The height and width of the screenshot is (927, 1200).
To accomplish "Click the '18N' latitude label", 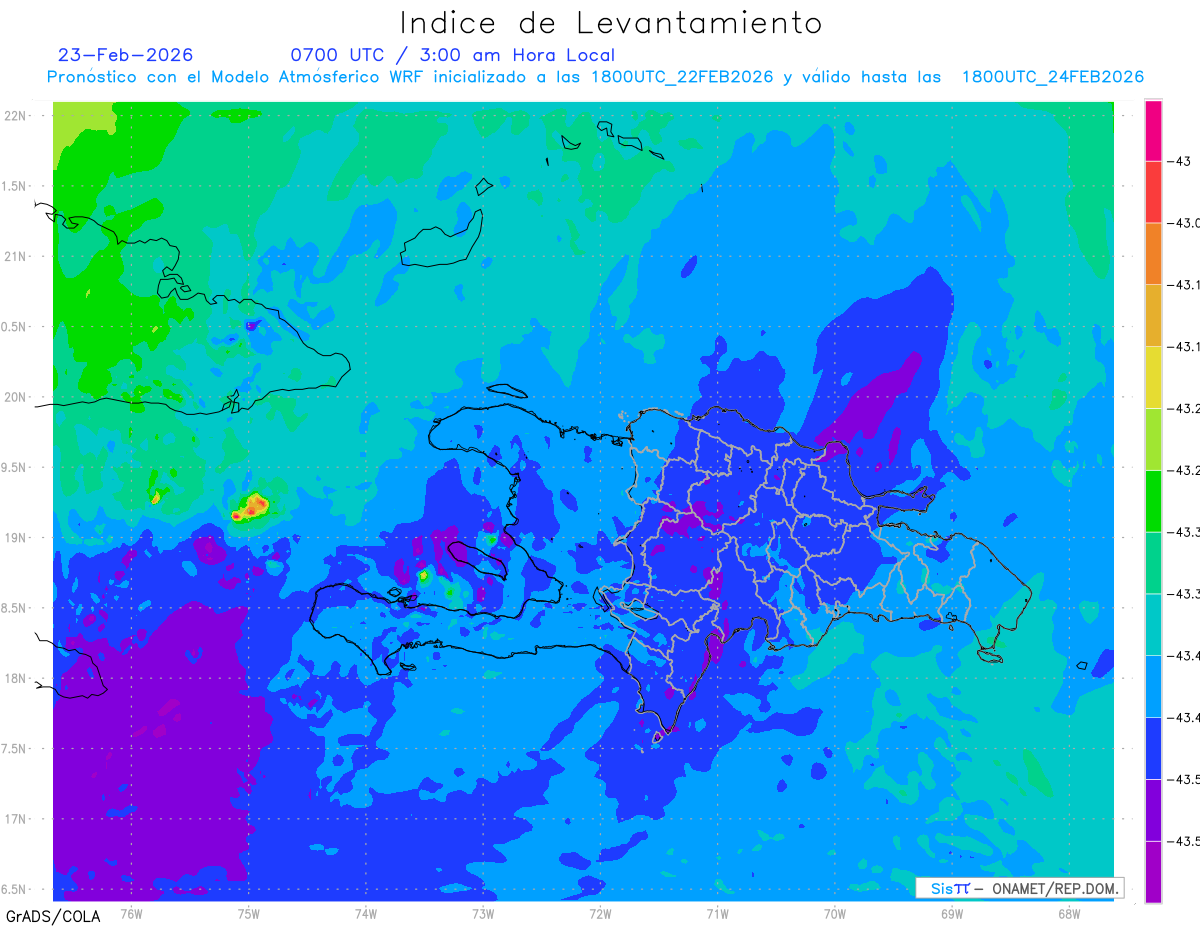I will coord(17,678).
